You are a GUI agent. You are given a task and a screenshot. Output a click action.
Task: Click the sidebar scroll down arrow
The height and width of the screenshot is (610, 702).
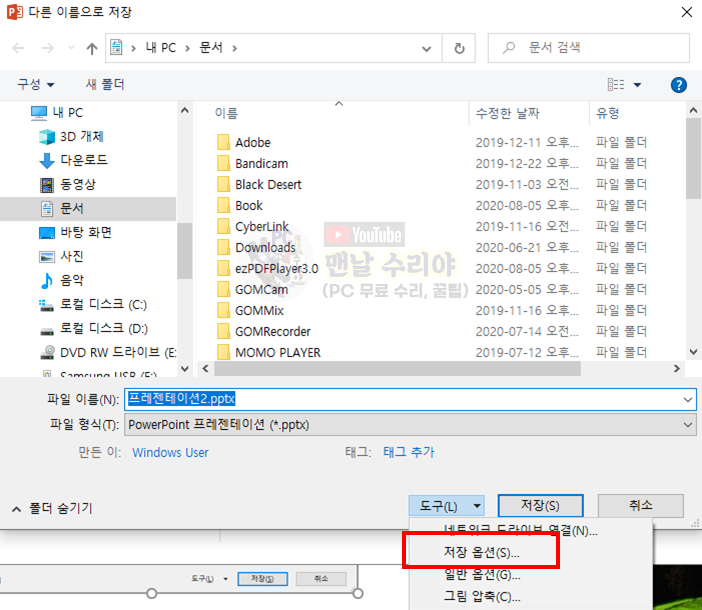click(185, 368)
